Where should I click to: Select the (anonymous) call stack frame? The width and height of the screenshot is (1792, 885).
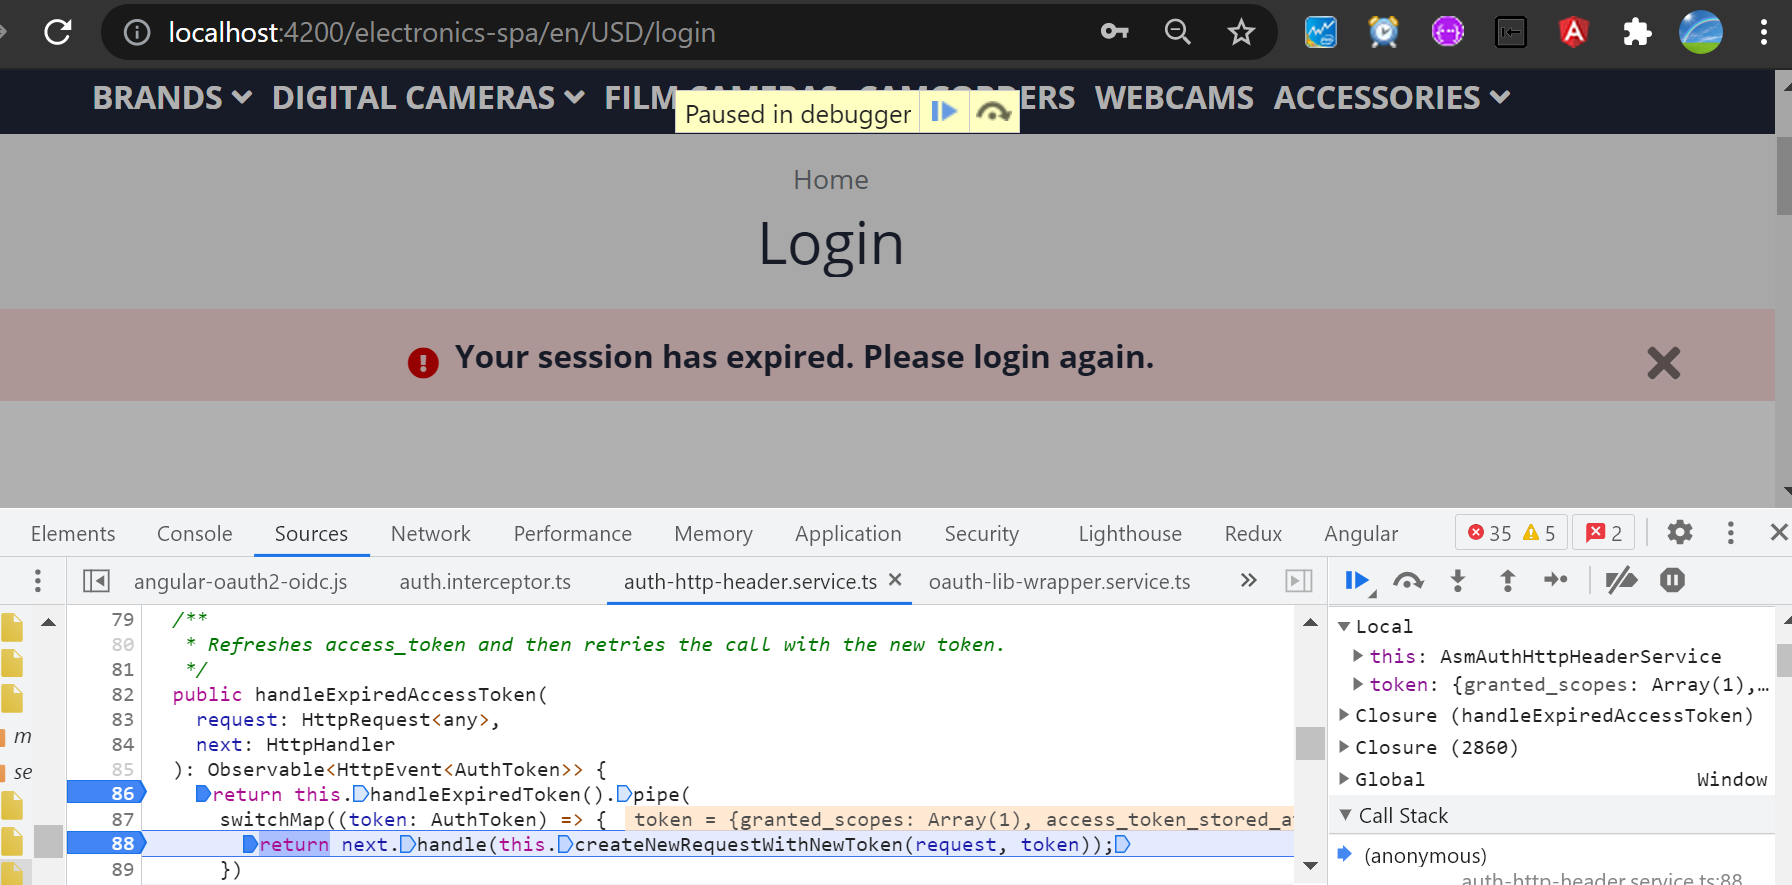[1425, 856]
